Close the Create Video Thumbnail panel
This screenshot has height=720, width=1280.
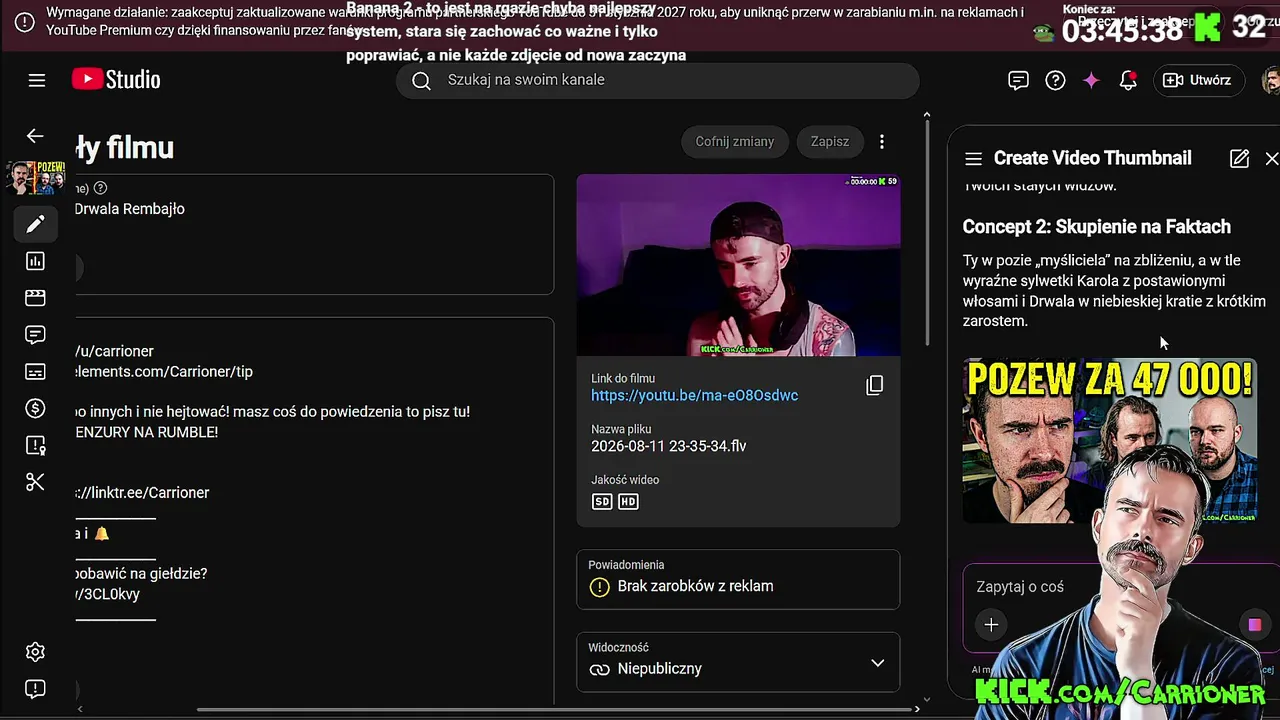[1272, 158]
